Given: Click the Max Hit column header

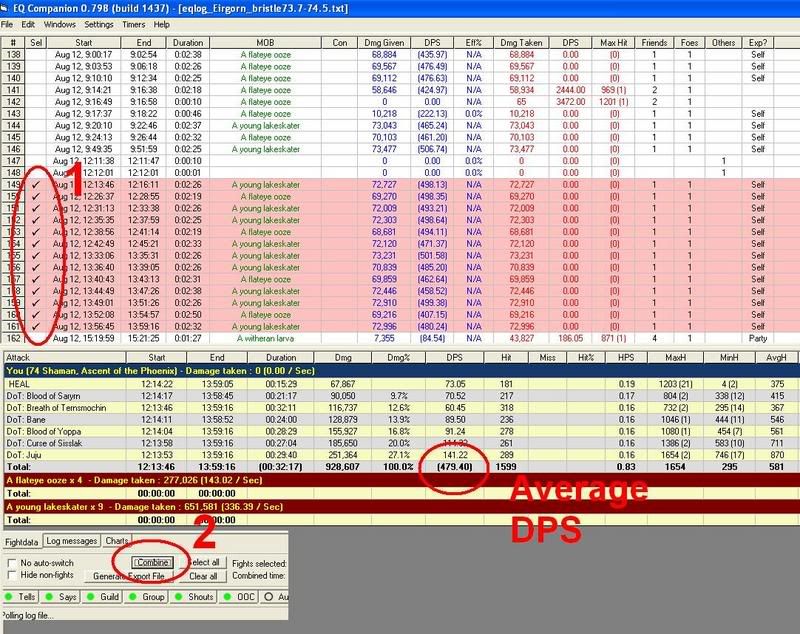Looking at the screenshot, I should (x=614, y=43).
